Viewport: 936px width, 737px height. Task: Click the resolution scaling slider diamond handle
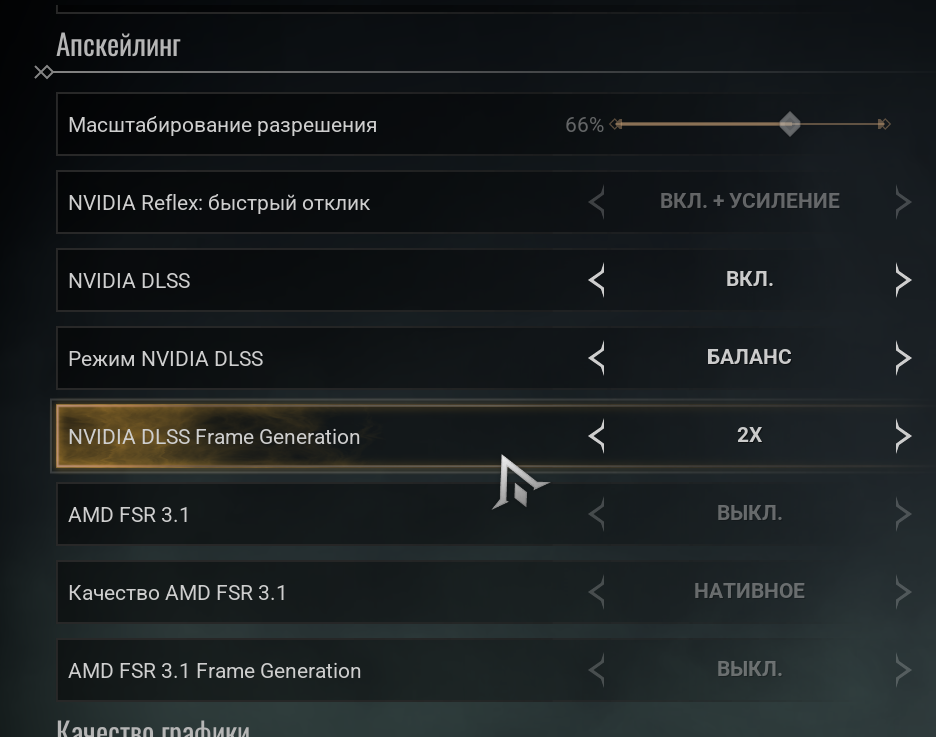[790, 124]
